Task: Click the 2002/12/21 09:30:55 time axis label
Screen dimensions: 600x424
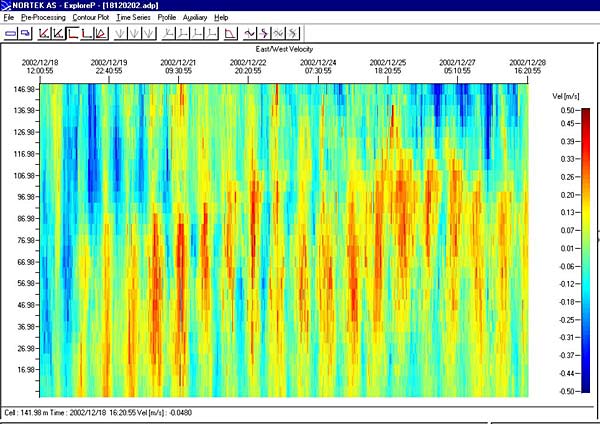Action: pyautogui.click(x=178, y=66)
